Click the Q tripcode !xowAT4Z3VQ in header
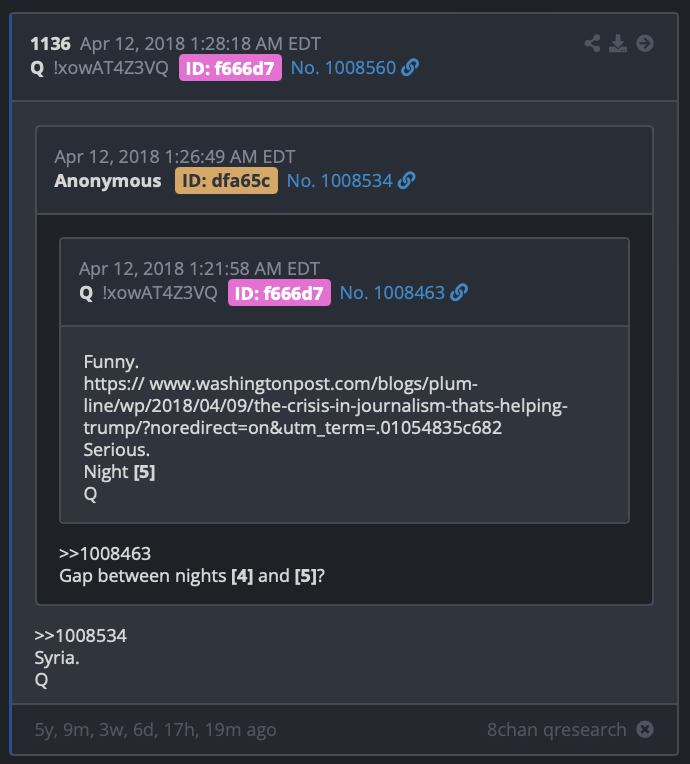 [111, 68]
